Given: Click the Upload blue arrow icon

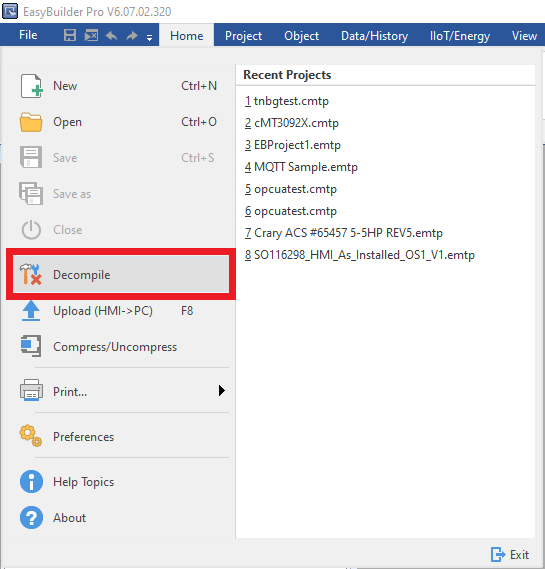Looking at the screenshot, I should (31, 311).
